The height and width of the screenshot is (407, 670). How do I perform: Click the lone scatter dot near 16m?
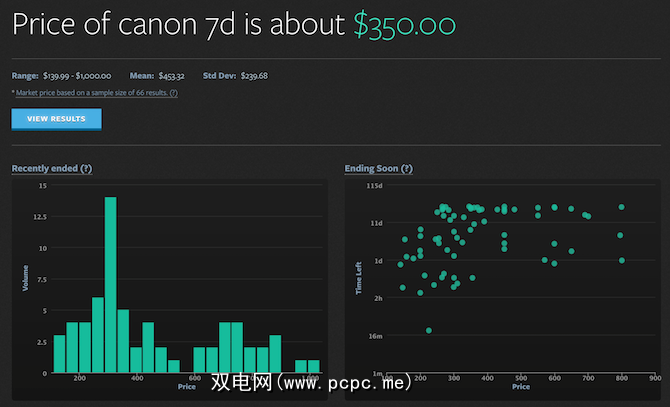click(x=429, y=330)
